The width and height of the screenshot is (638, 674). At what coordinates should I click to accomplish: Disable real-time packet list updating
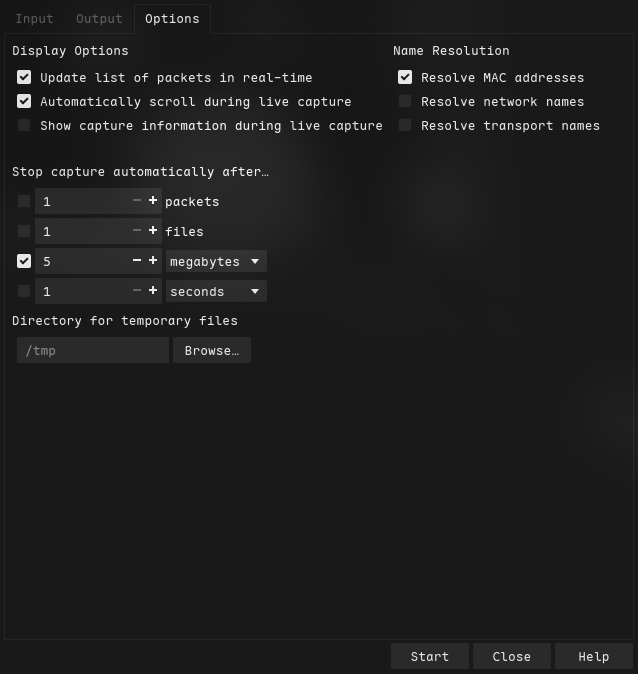point(24,77)
